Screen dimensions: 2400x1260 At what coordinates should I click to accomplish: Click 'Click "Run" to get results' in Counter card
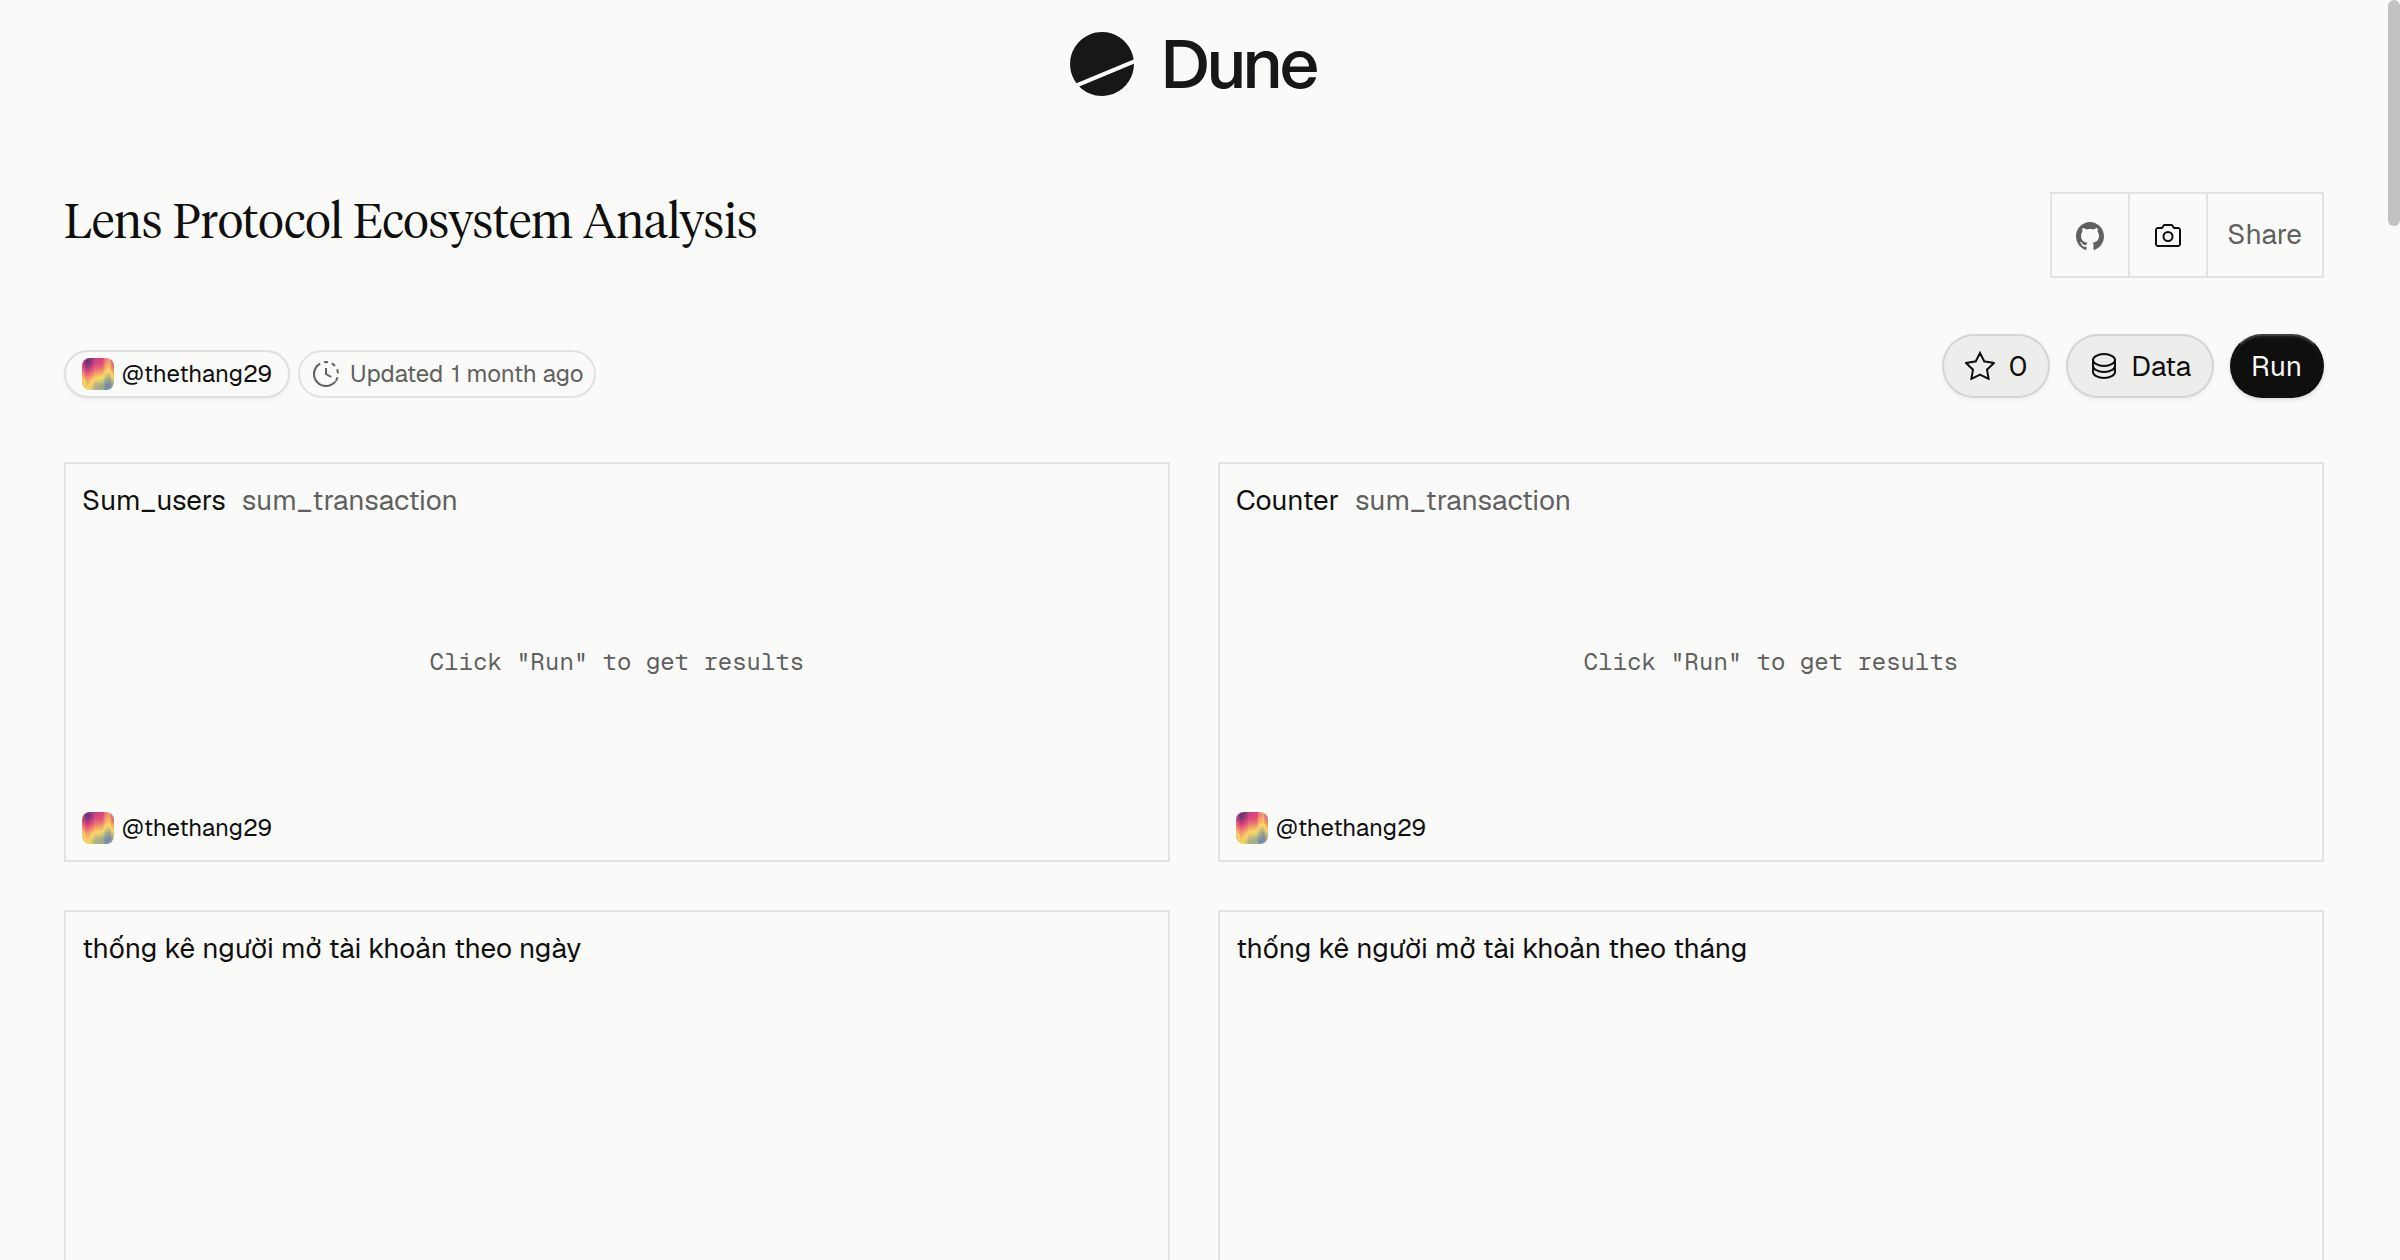(1771, 662)
